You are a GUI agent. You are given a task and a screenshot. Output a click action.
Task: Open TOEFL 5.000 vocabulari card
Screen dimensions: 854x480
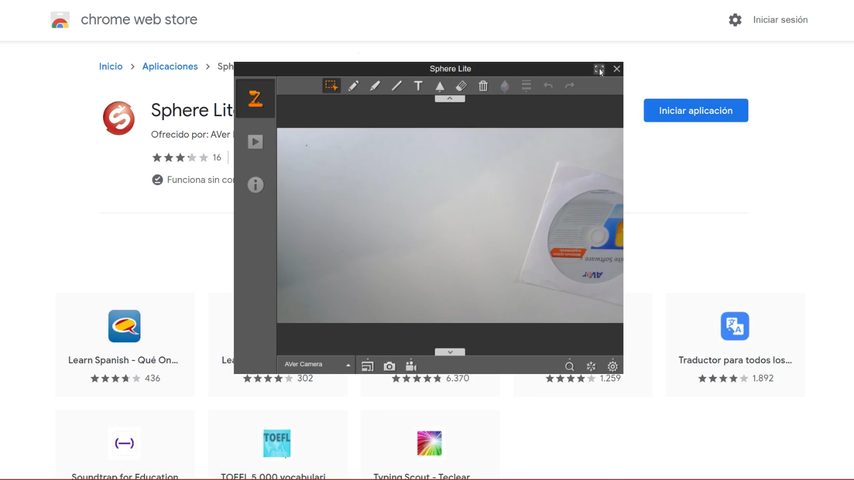pyautogui.click(x=277, y=445)
